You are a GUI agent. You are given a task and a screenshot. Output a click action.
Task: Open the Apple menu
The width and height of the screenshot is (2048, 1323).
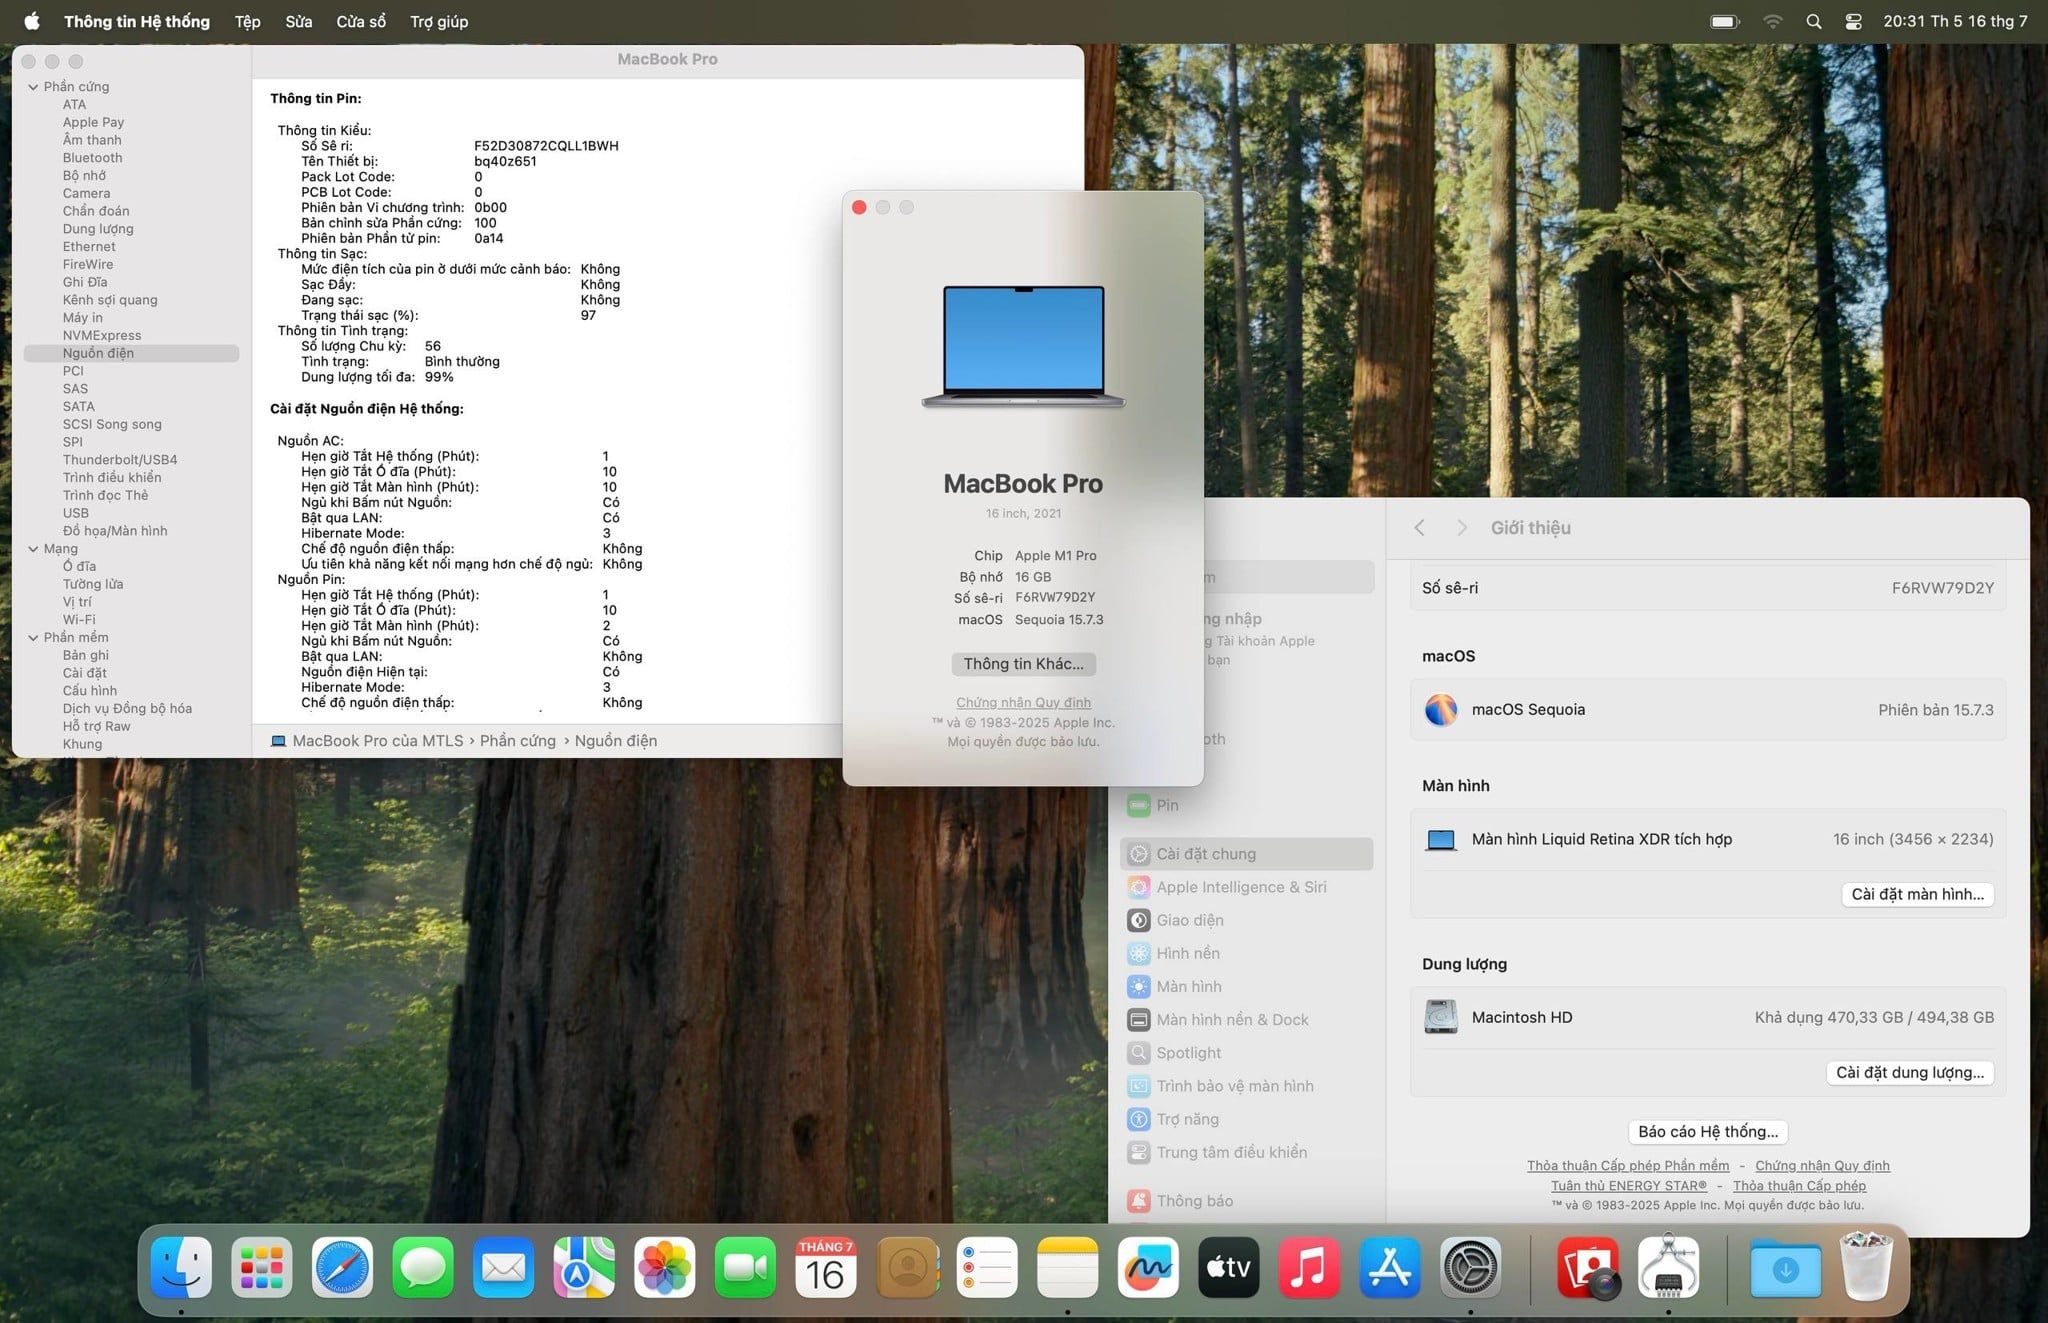32,21
